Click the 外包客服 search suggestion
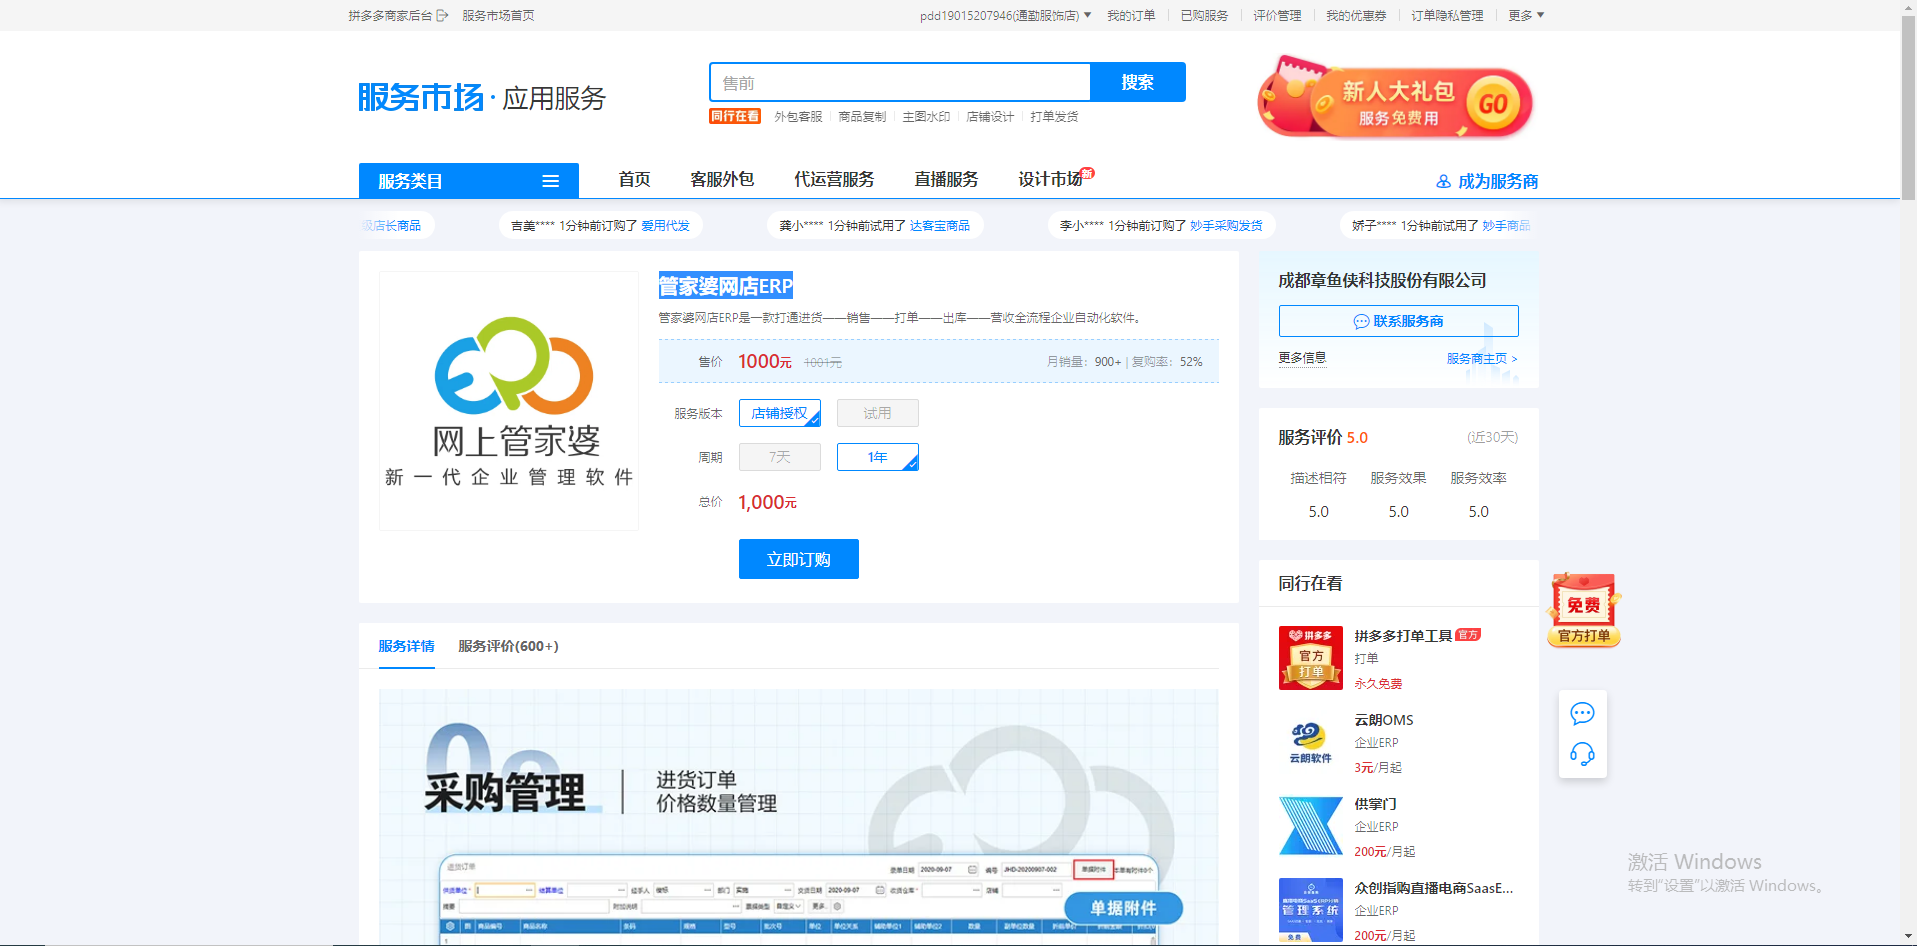 tap(798, 117)
